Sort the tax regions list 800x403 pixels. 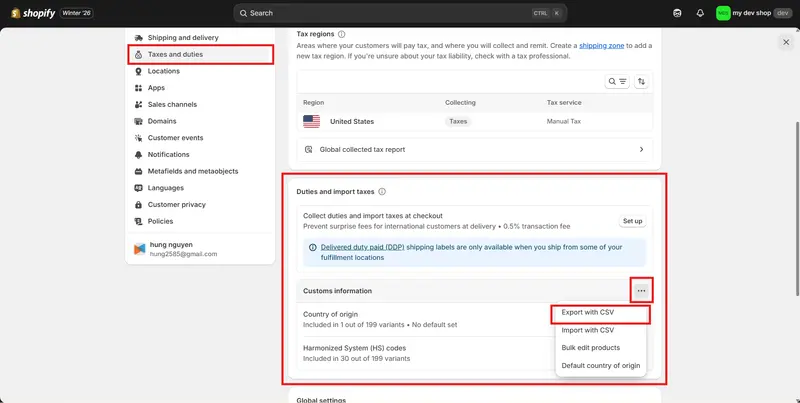coord(641,82)
